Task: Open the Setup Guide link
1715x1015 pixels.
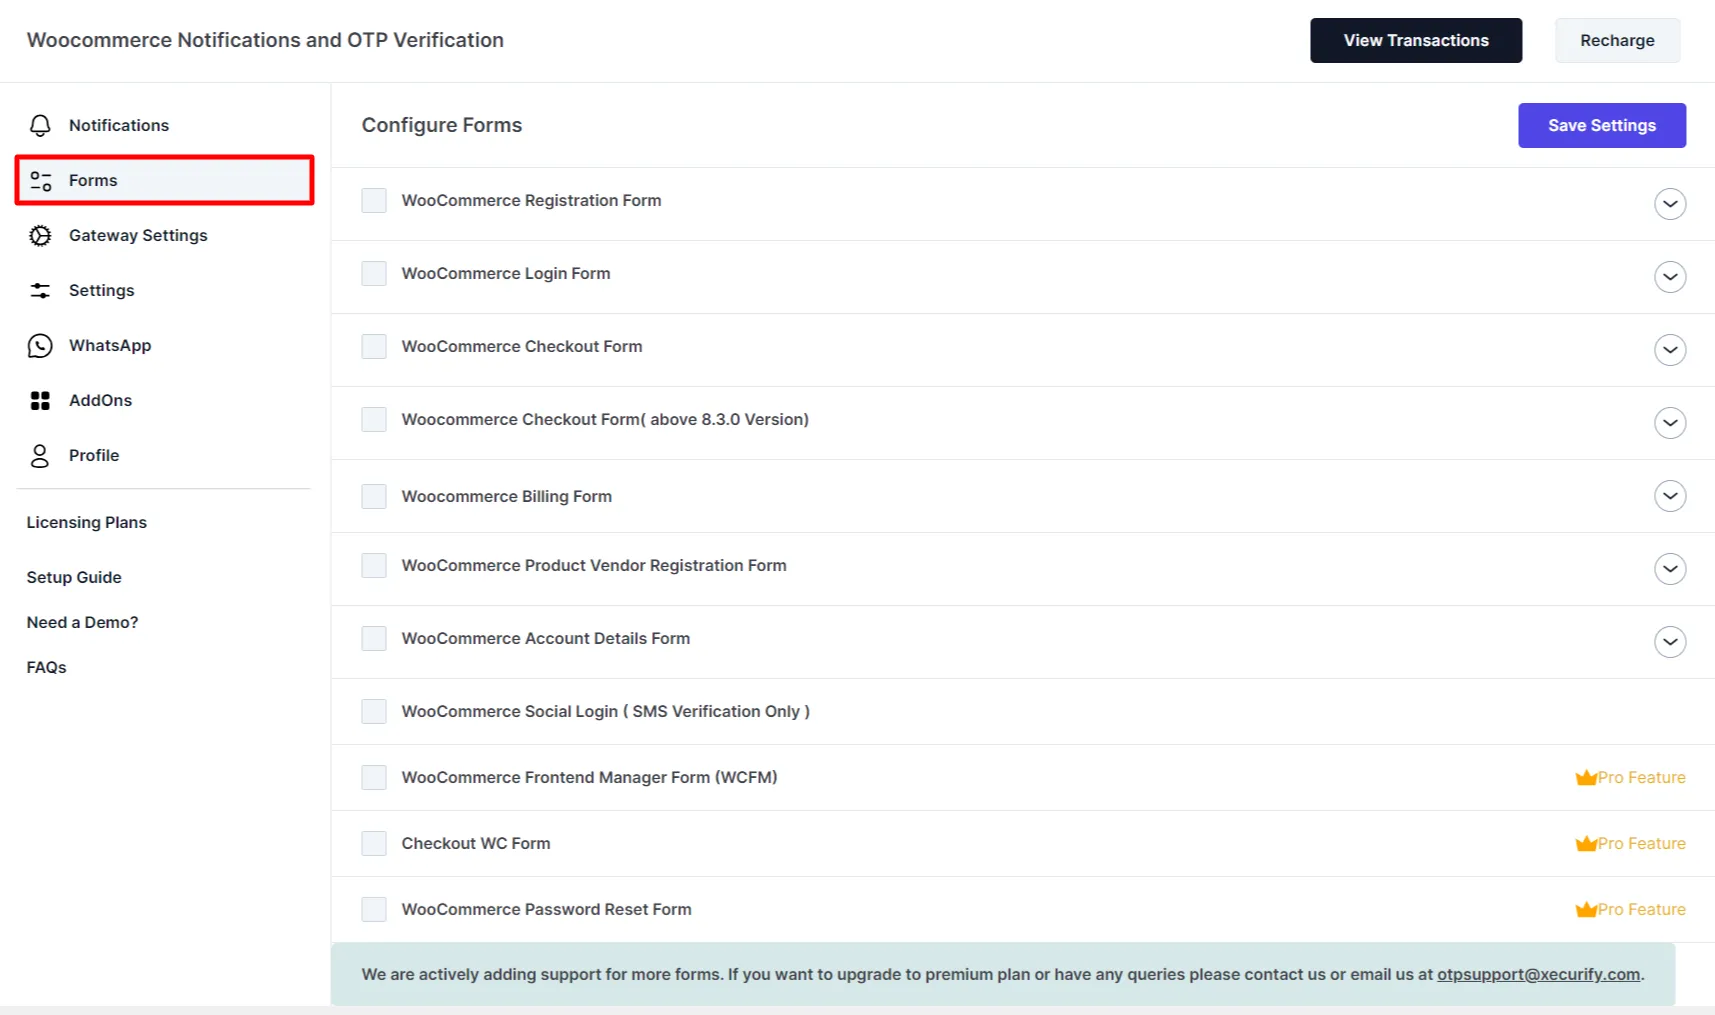Action: click(74, 577)
